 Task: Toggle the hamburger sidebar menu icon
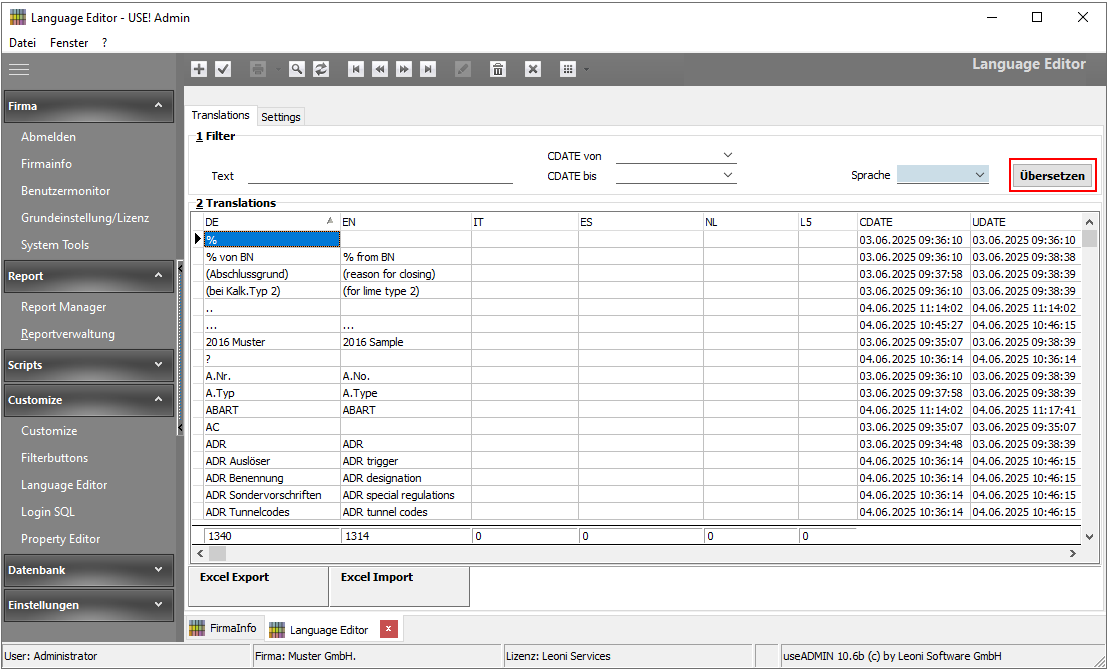click(19, 70)
